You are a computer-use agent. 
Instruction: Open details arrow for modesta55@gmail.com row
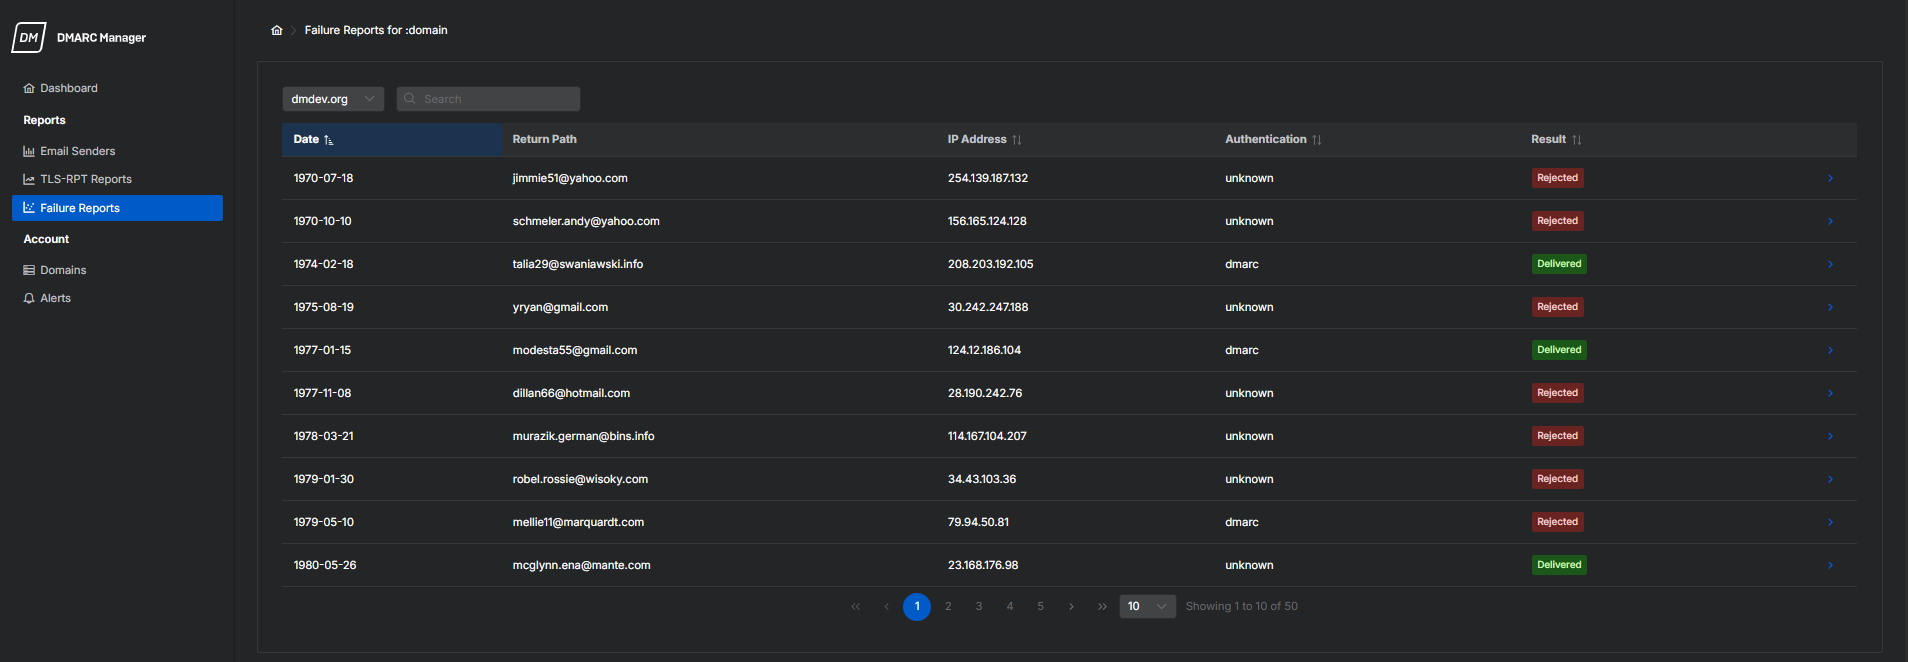tap(1830, 350)
